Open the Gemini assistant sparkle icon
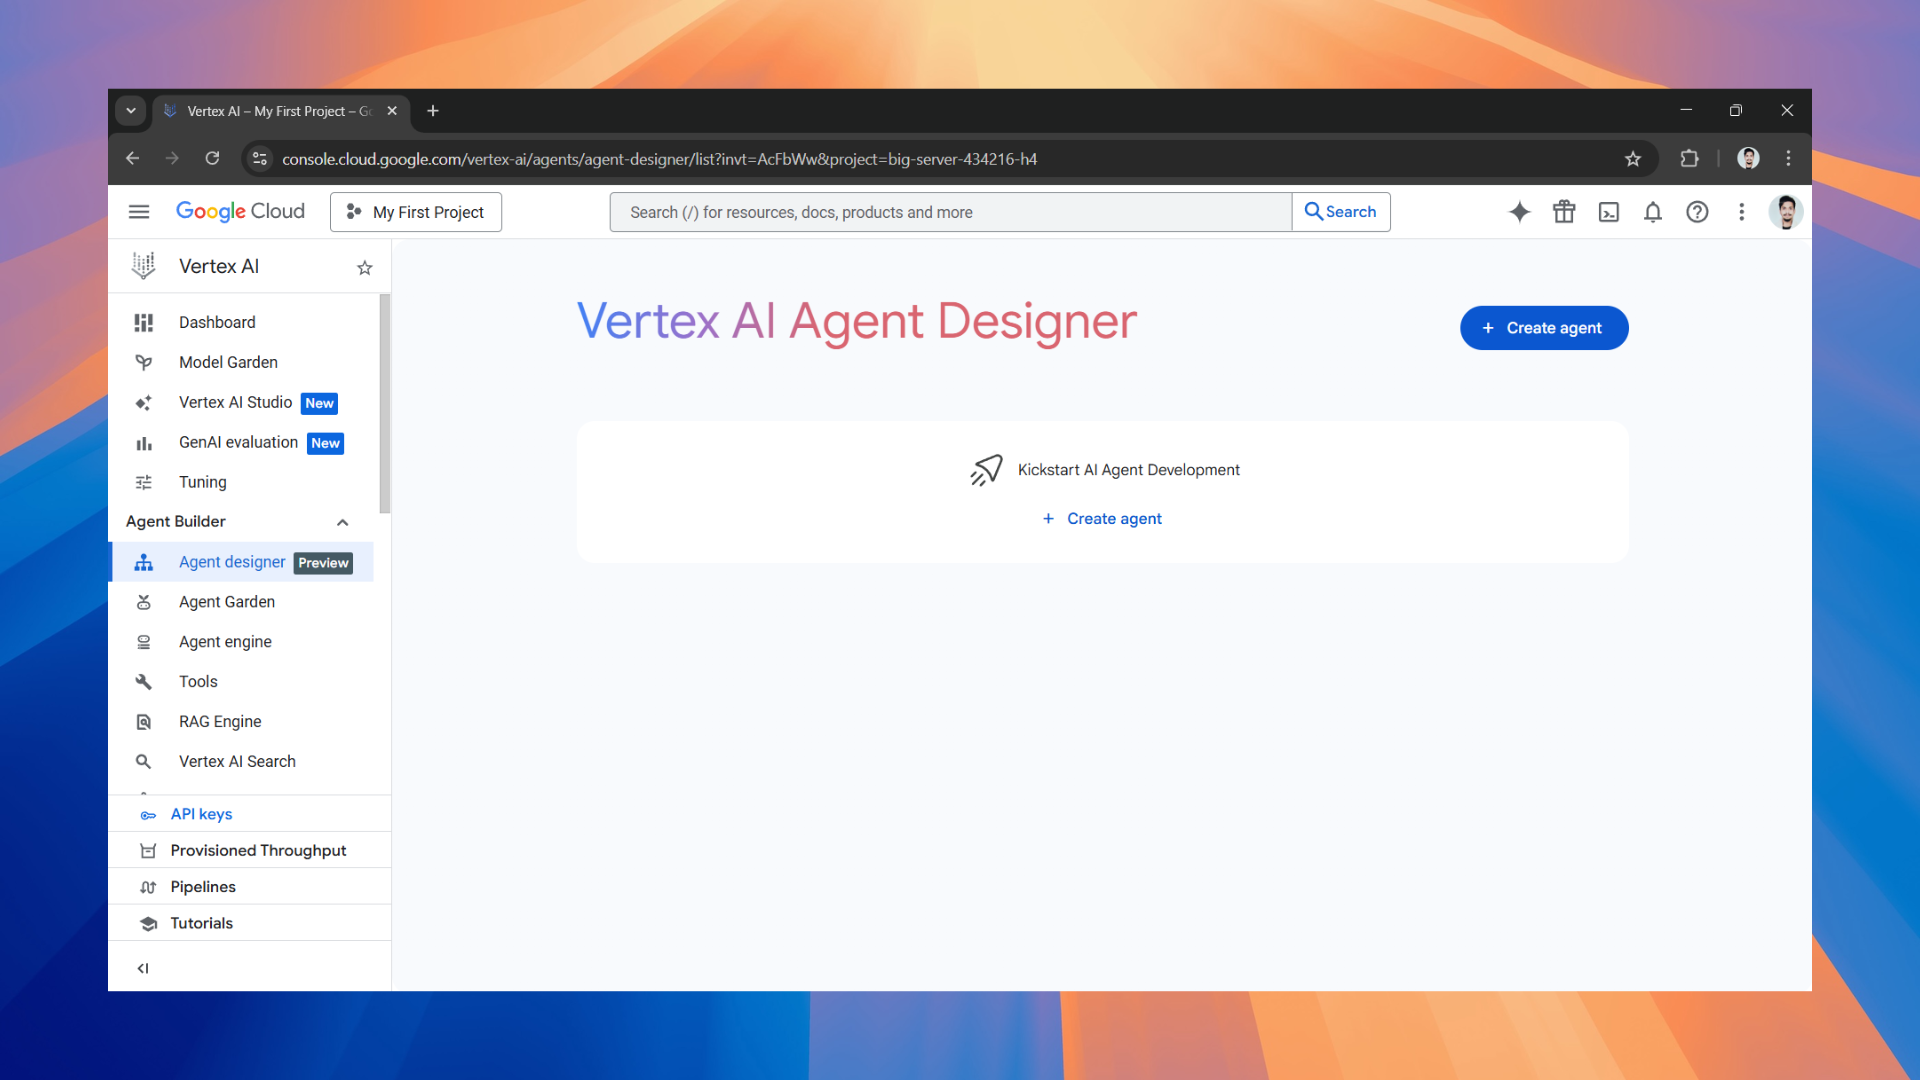Image resolution: width=1920 pixels, height=1080 pixels. [1519, 212]
